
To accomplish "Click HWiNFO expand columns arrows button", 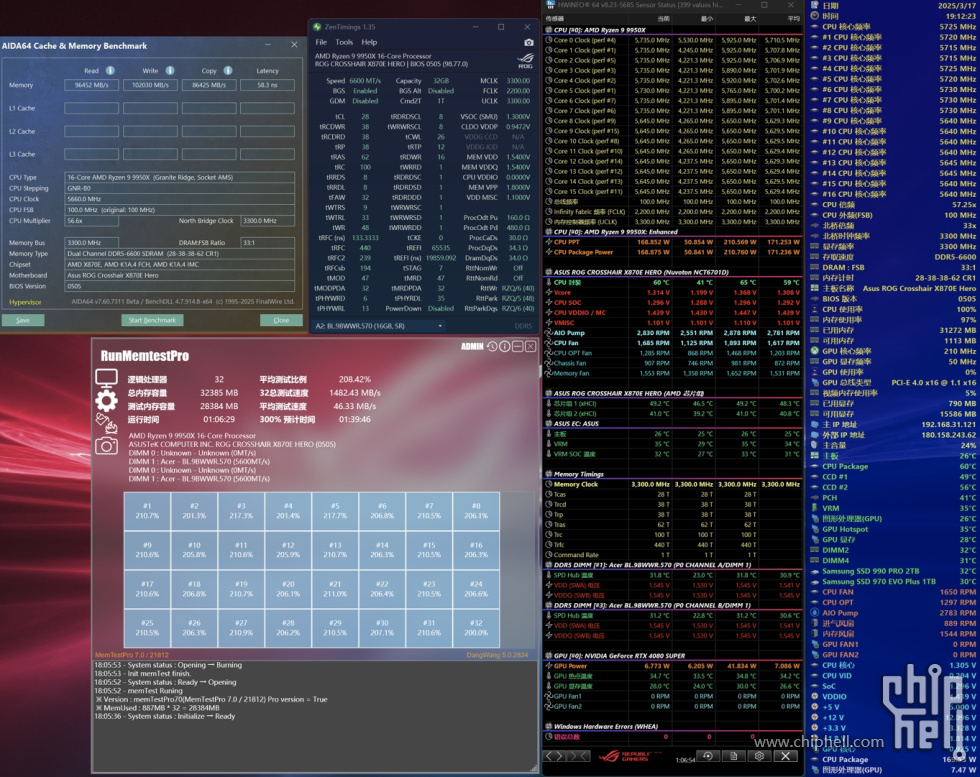I will tap(554, 756).
